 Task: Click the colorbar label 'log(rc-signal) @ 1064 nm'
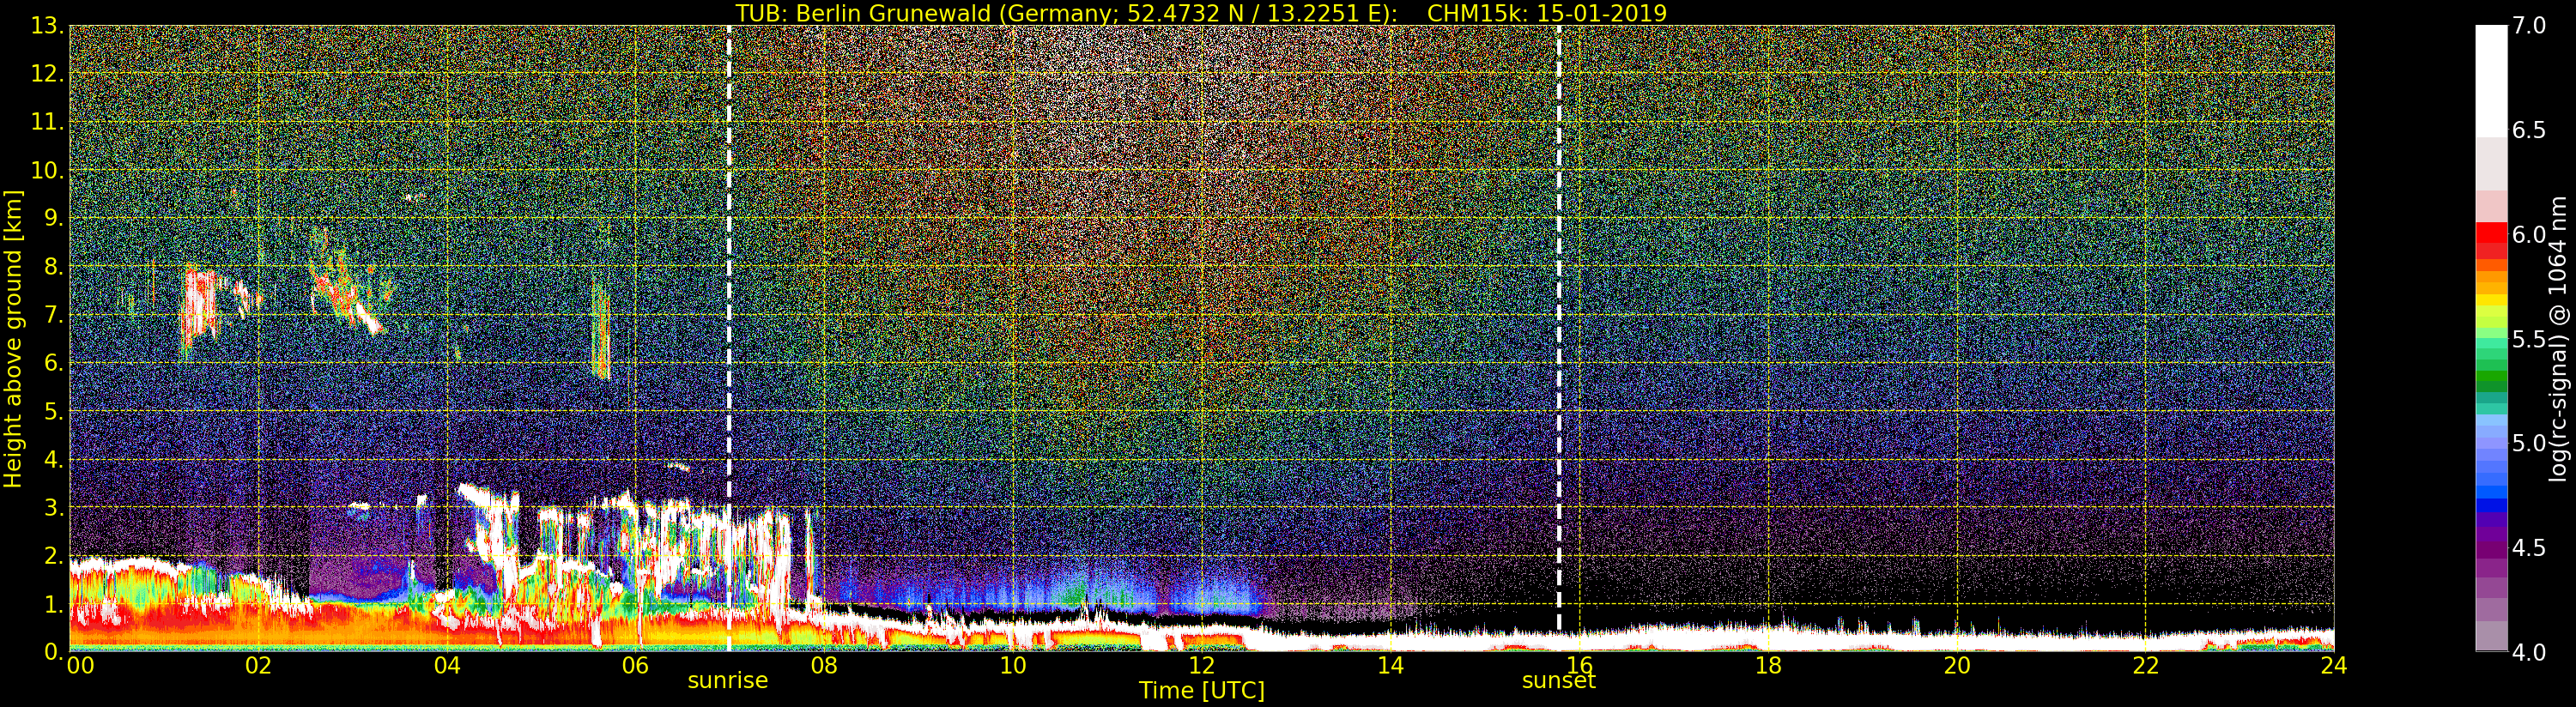[2560, 339]
